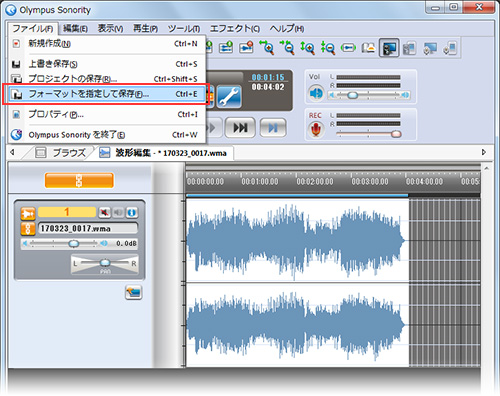Click the wrench settings icon
500x396 pixels.
(229, 97)
